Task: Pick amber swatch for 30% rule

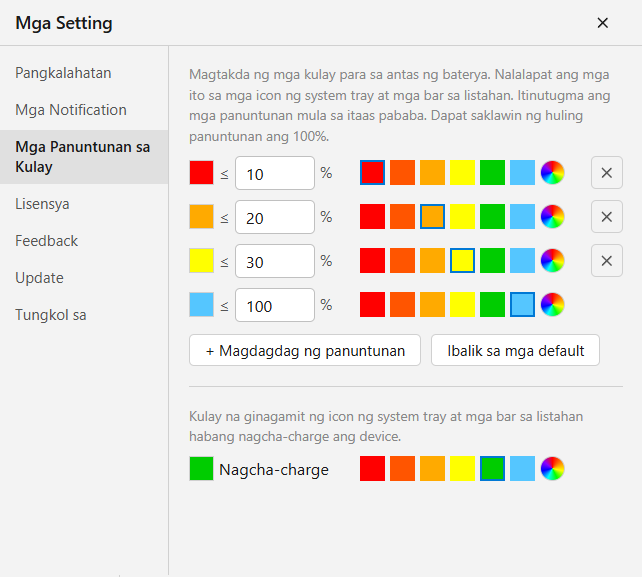Action: point(432,260)
